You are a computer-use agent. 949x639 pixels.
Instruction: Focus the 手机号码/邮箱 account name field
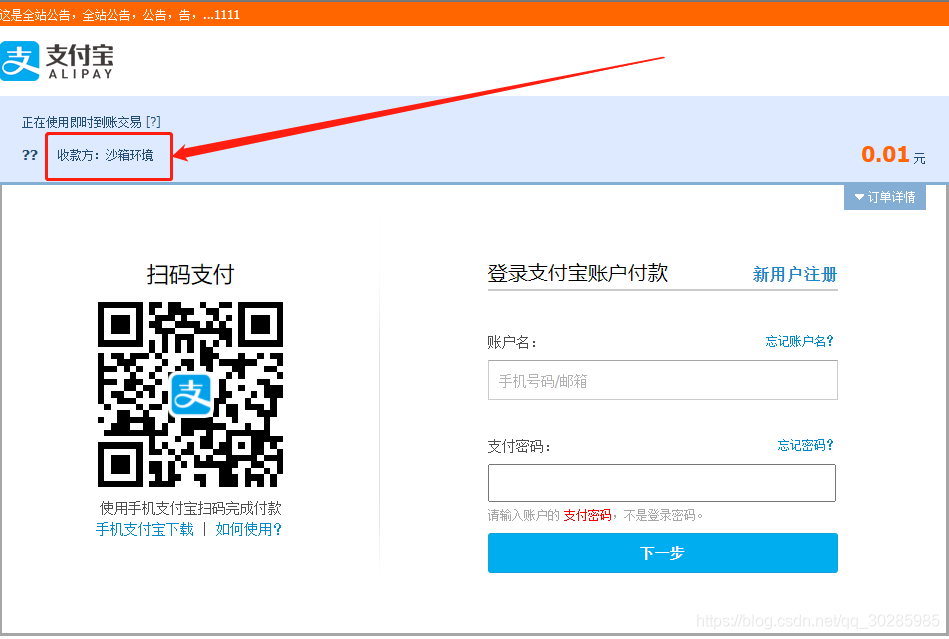[663, 380]
